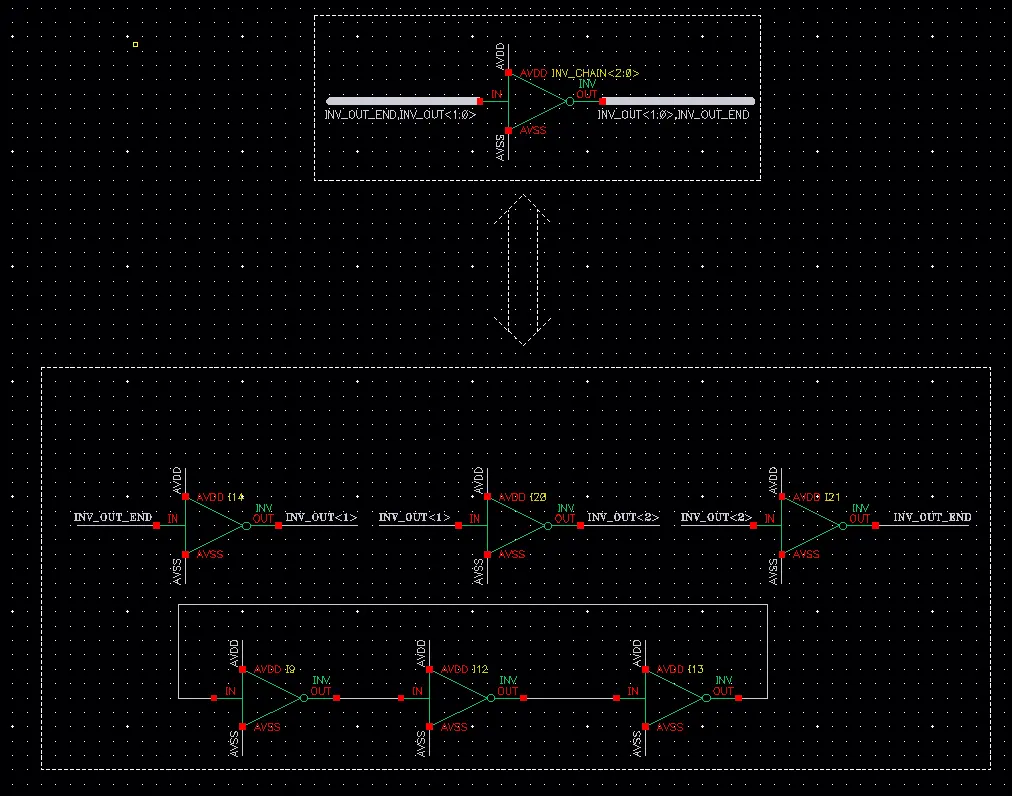Screen dimensions: 1012x796
Task: Click the AVDD pin of inverter I21
Action: 782,496
